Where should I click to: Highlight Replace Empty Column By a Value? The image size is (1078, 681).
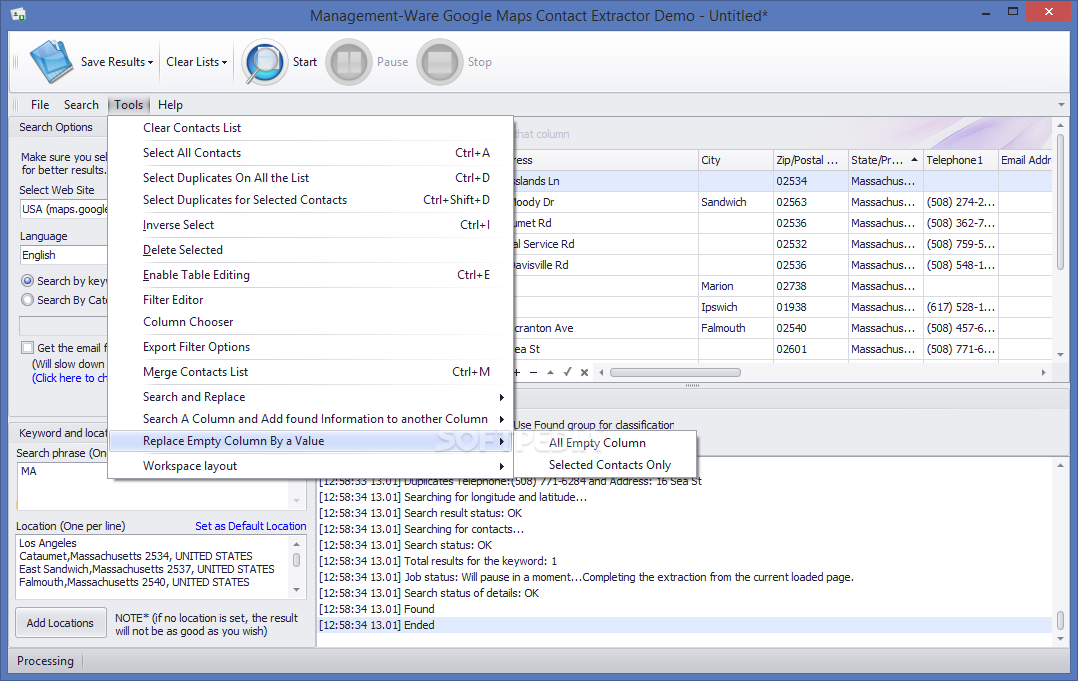(x=311, y=441)
